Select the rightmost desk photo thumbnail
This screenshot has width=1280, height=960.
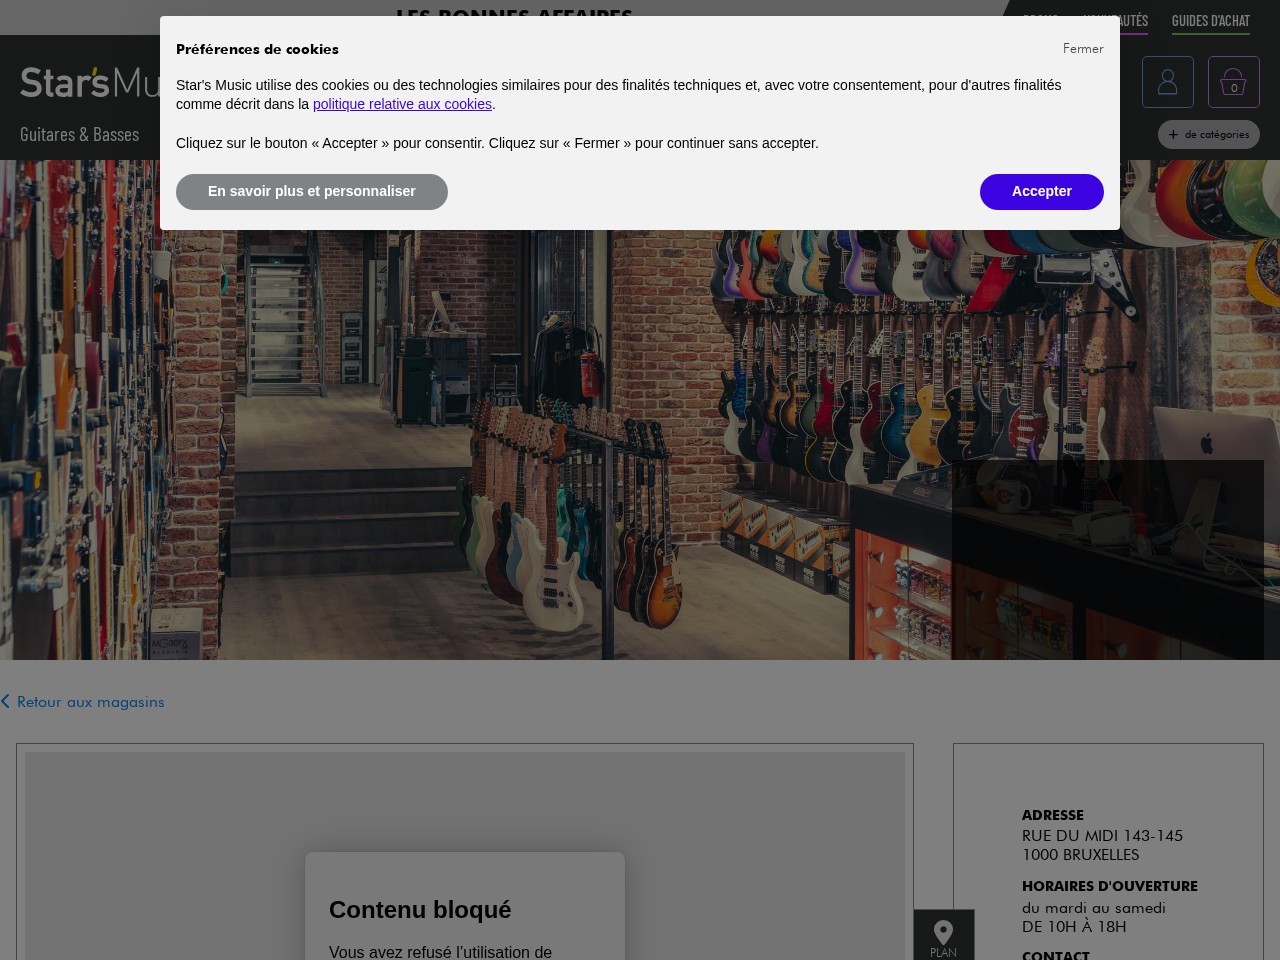(x=1108, y=560)
